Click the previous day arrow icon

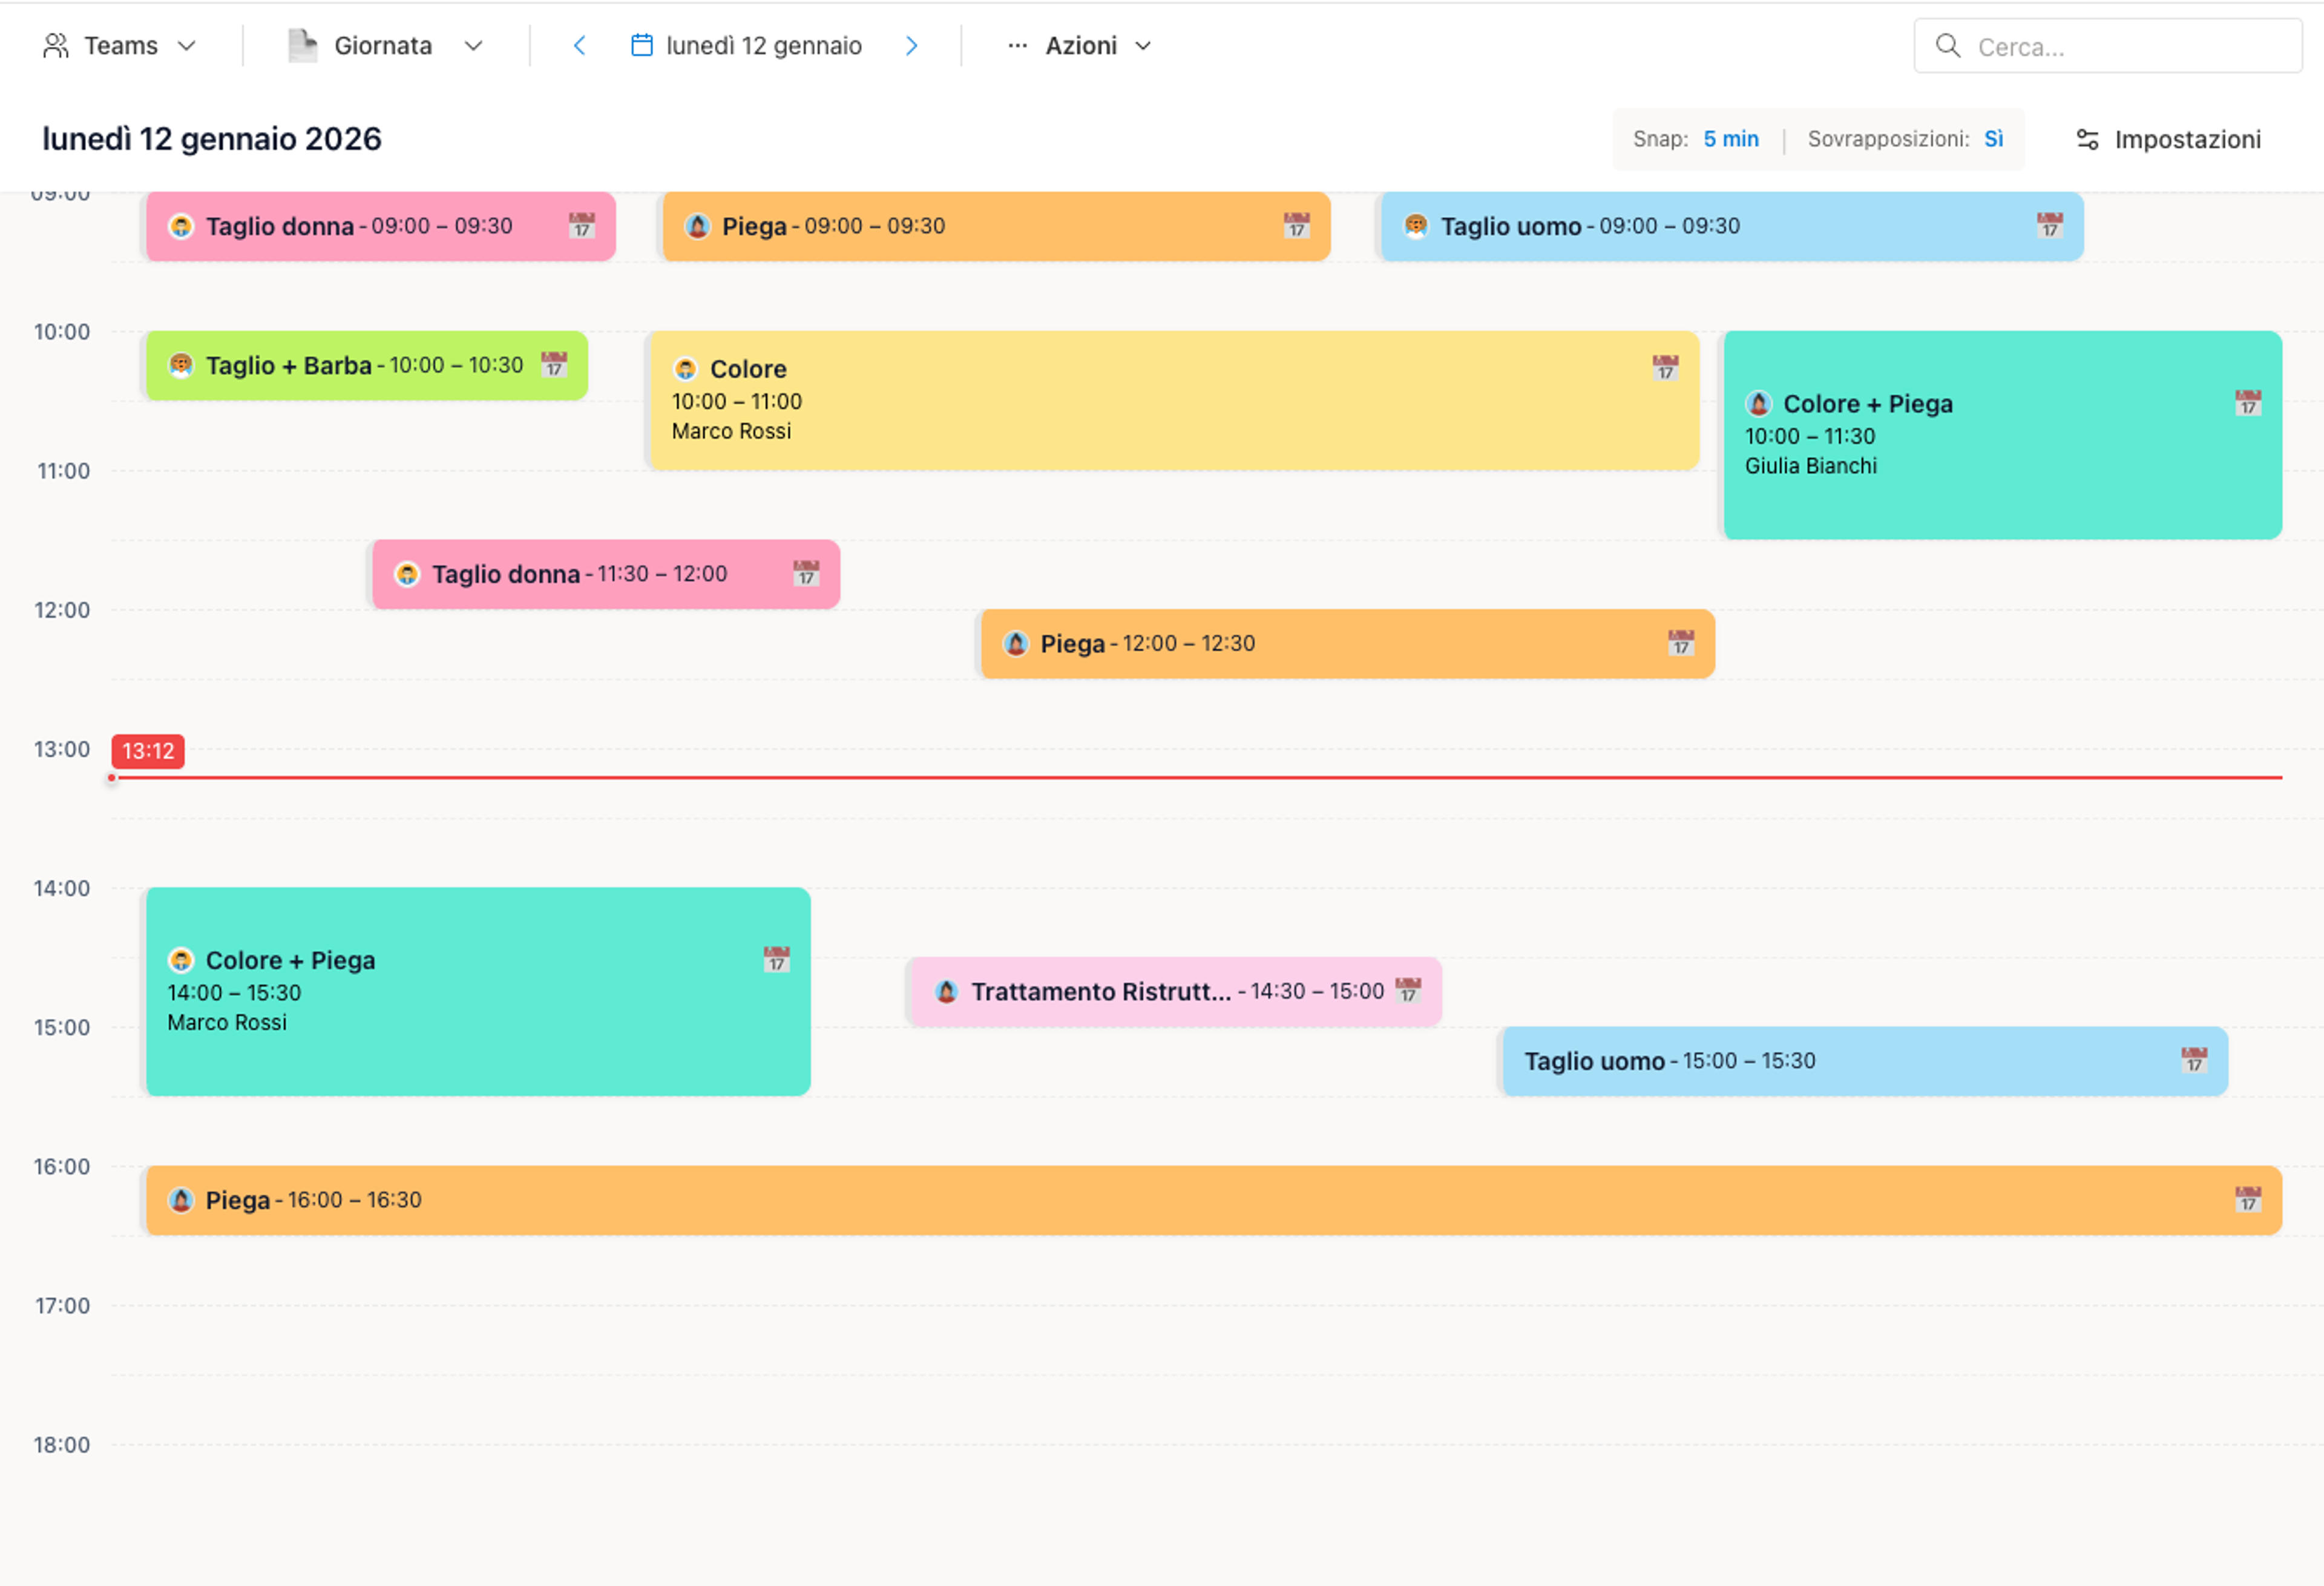coord(579,46)
